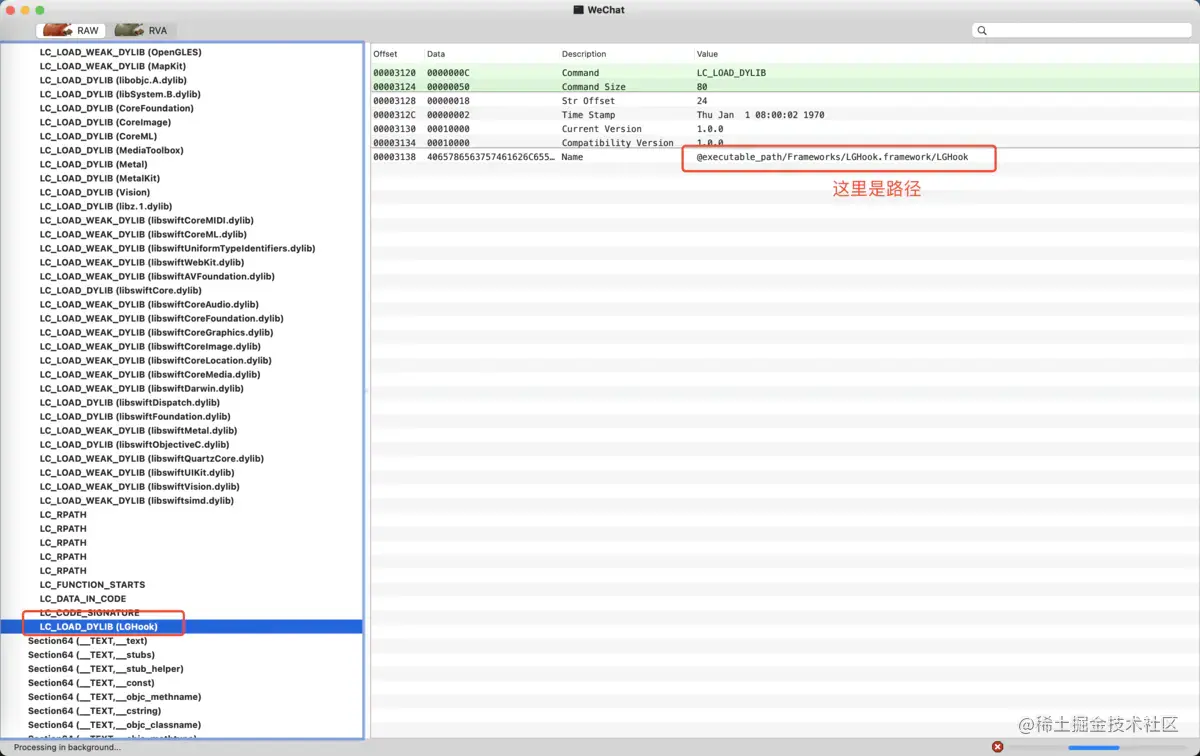Open Section64 (__TEXT,__cstring) node
Viewport: 1200px width, 756px height.
[x=94, y=710]
